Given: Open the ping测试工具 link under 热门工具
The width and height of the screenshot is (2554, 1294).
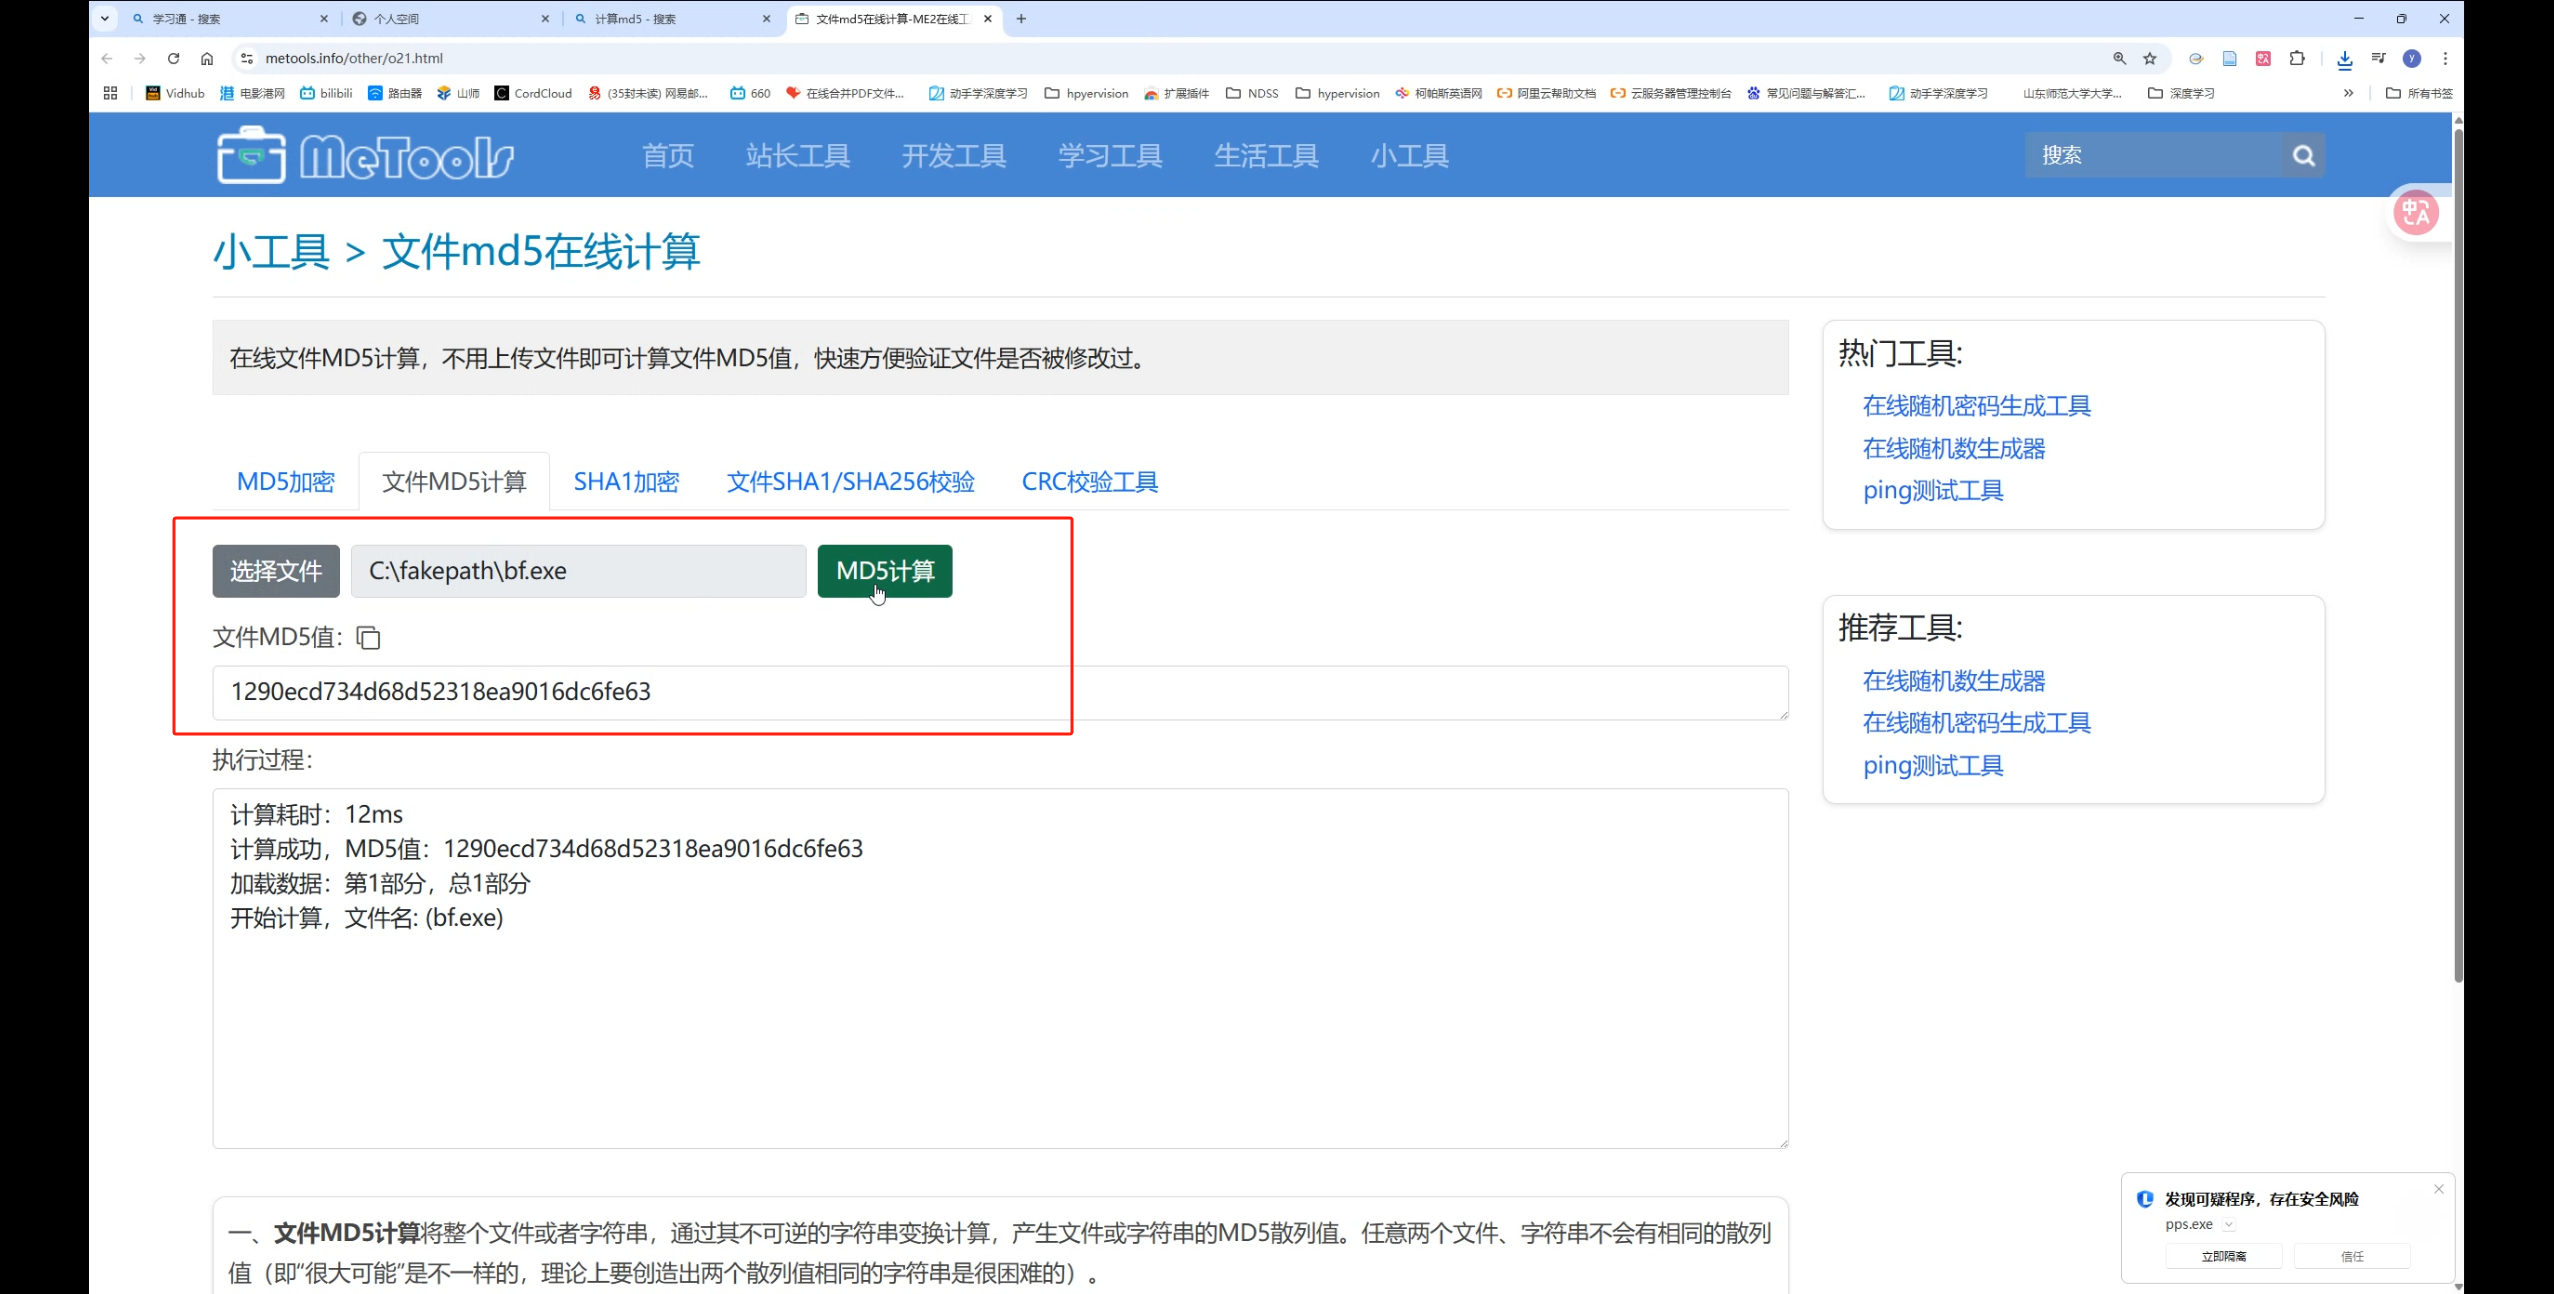Looking at the screenshot, I should click(1932, 491).
